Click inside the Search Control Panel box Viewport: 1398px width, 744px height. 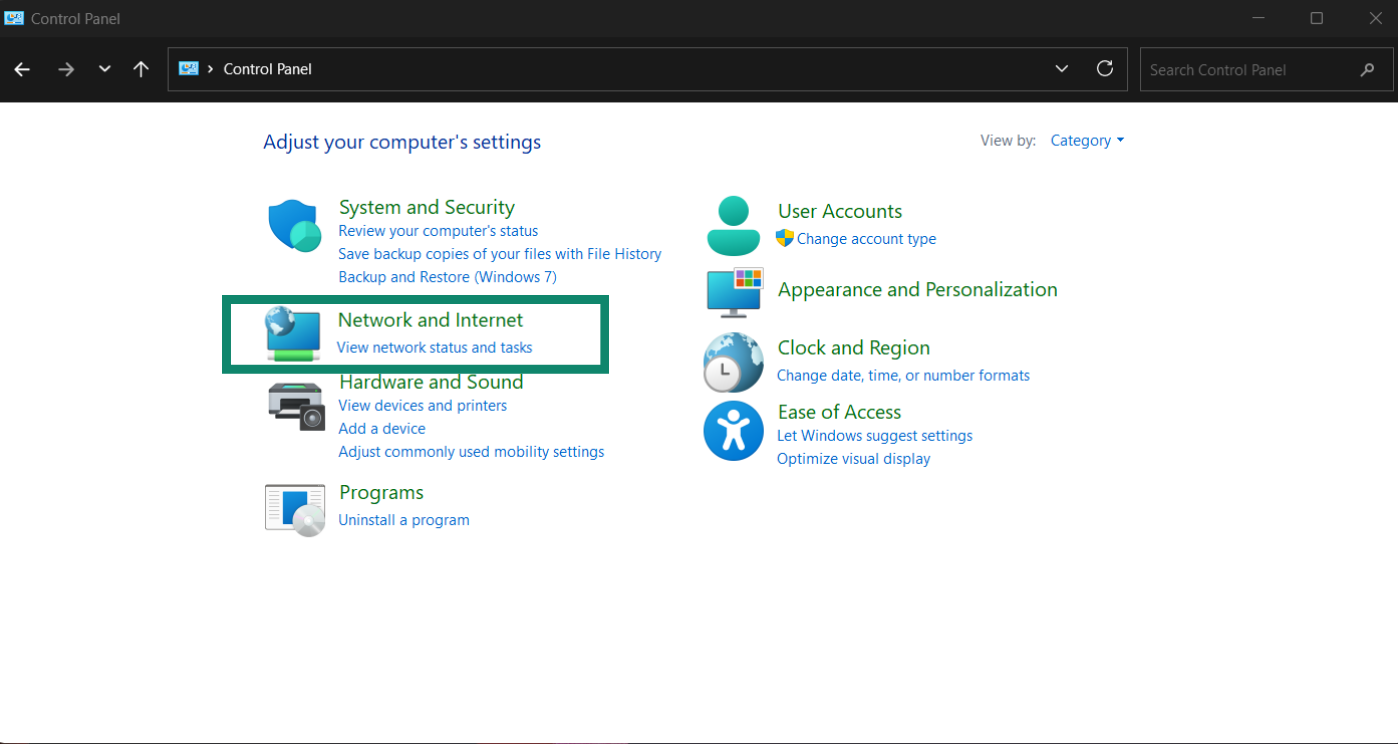1250,70
